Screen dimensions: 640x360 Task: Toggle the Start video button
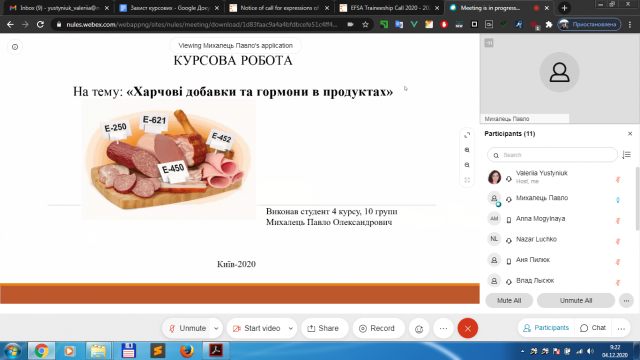click(x=257, y=328)
